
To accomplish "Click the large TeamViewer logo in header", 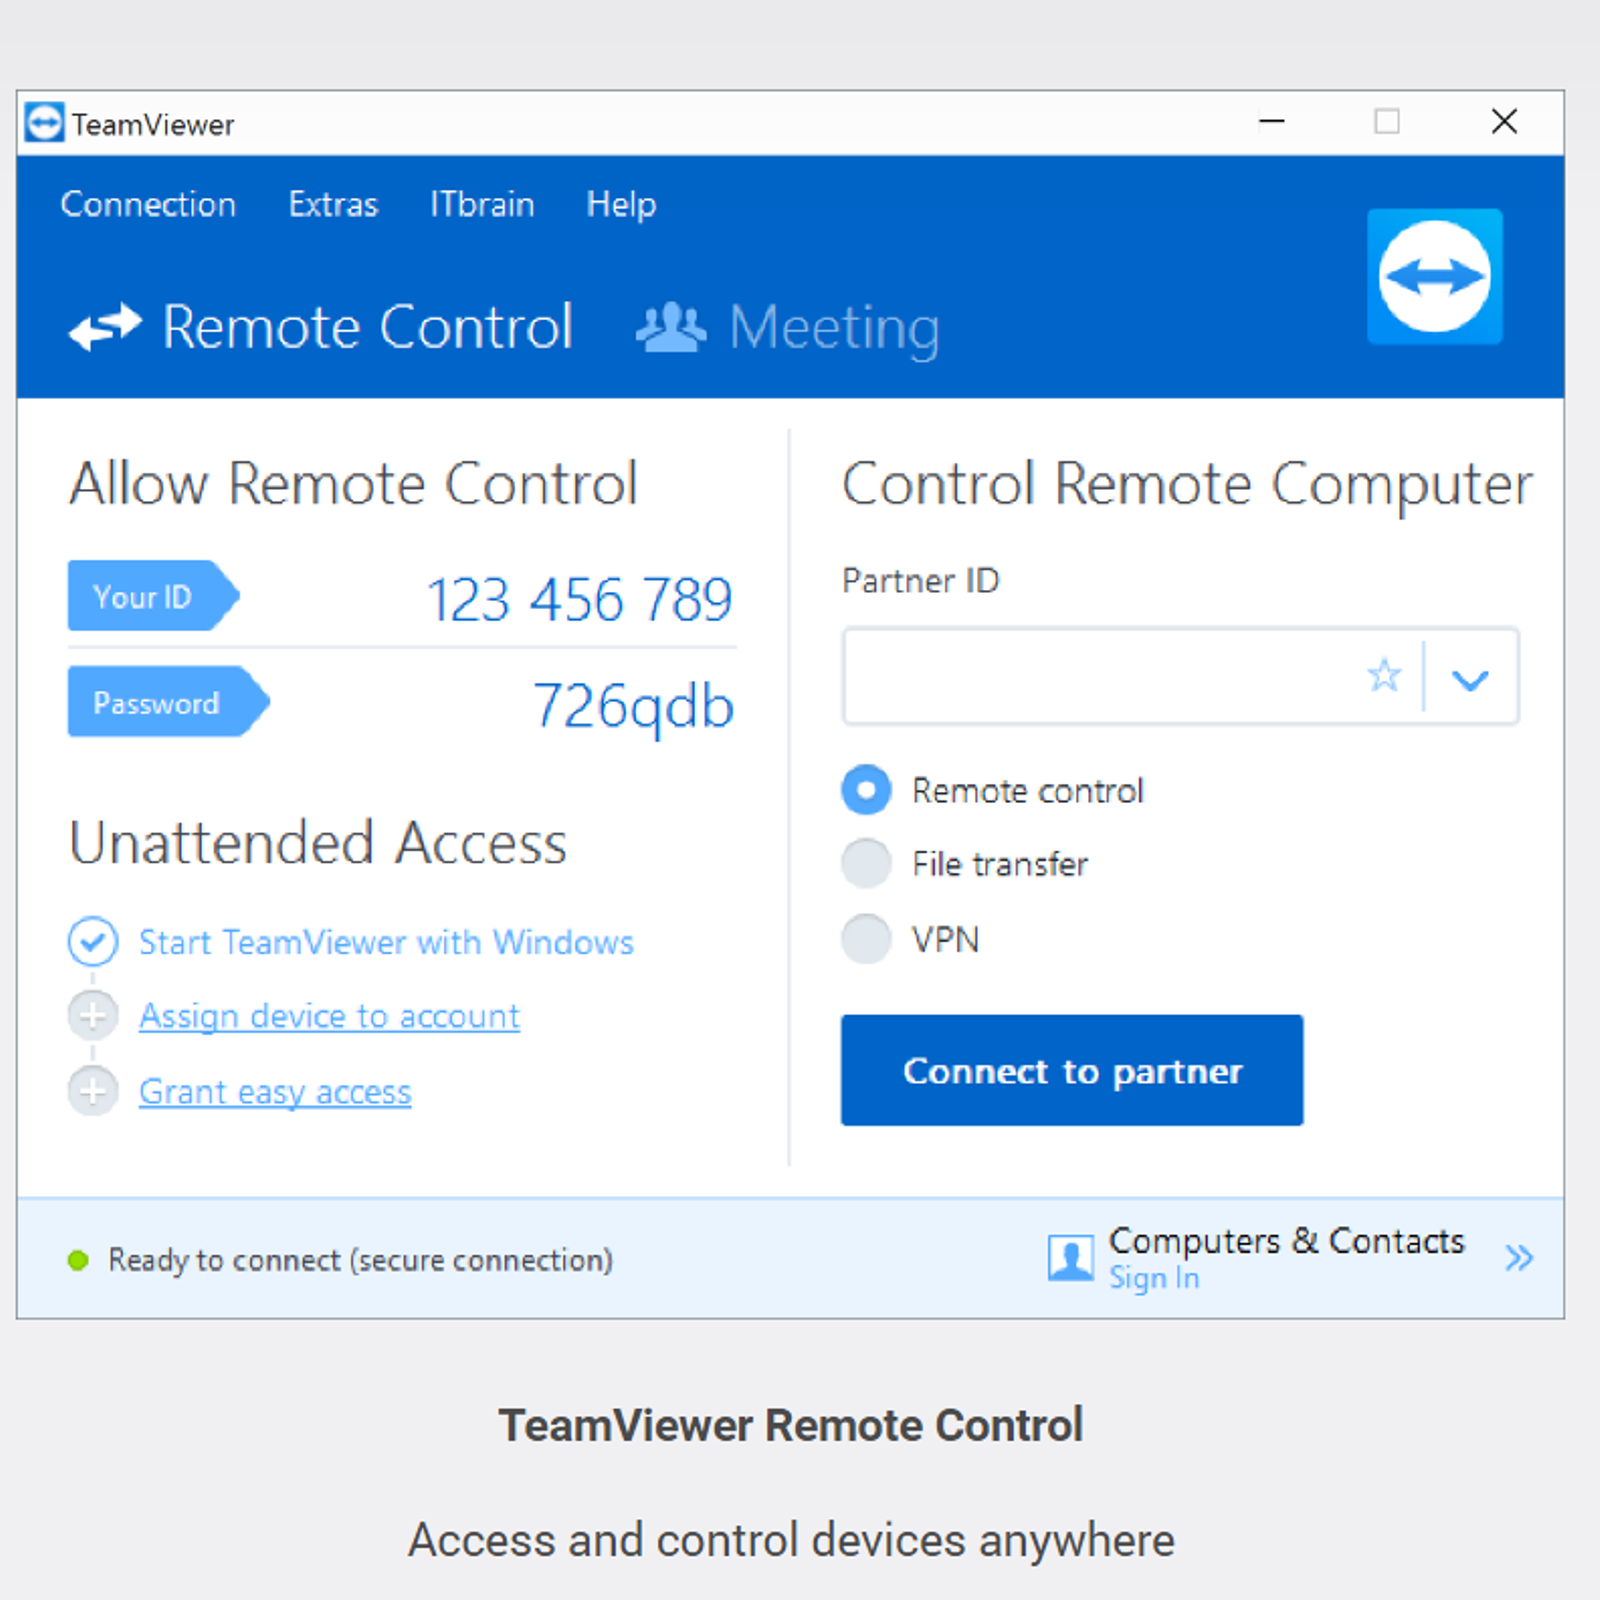I will (x=1434, y=276).
